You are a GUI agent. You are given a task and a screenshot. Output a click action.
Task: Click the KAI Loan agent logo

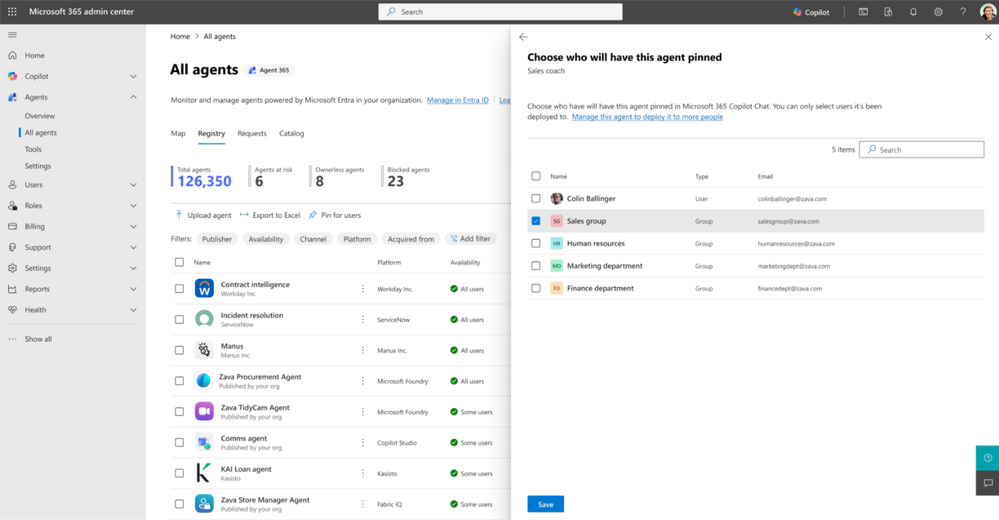pyautogui.click(x=204, y=472)
